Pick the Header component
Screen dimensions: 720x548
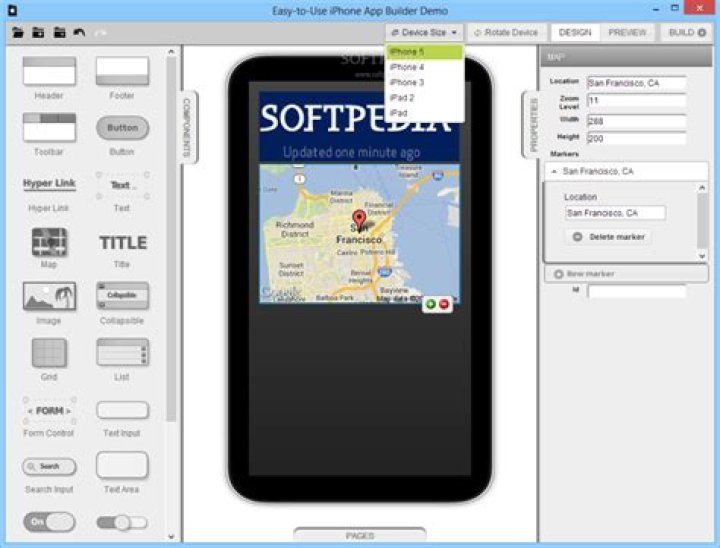coord(49,71)
